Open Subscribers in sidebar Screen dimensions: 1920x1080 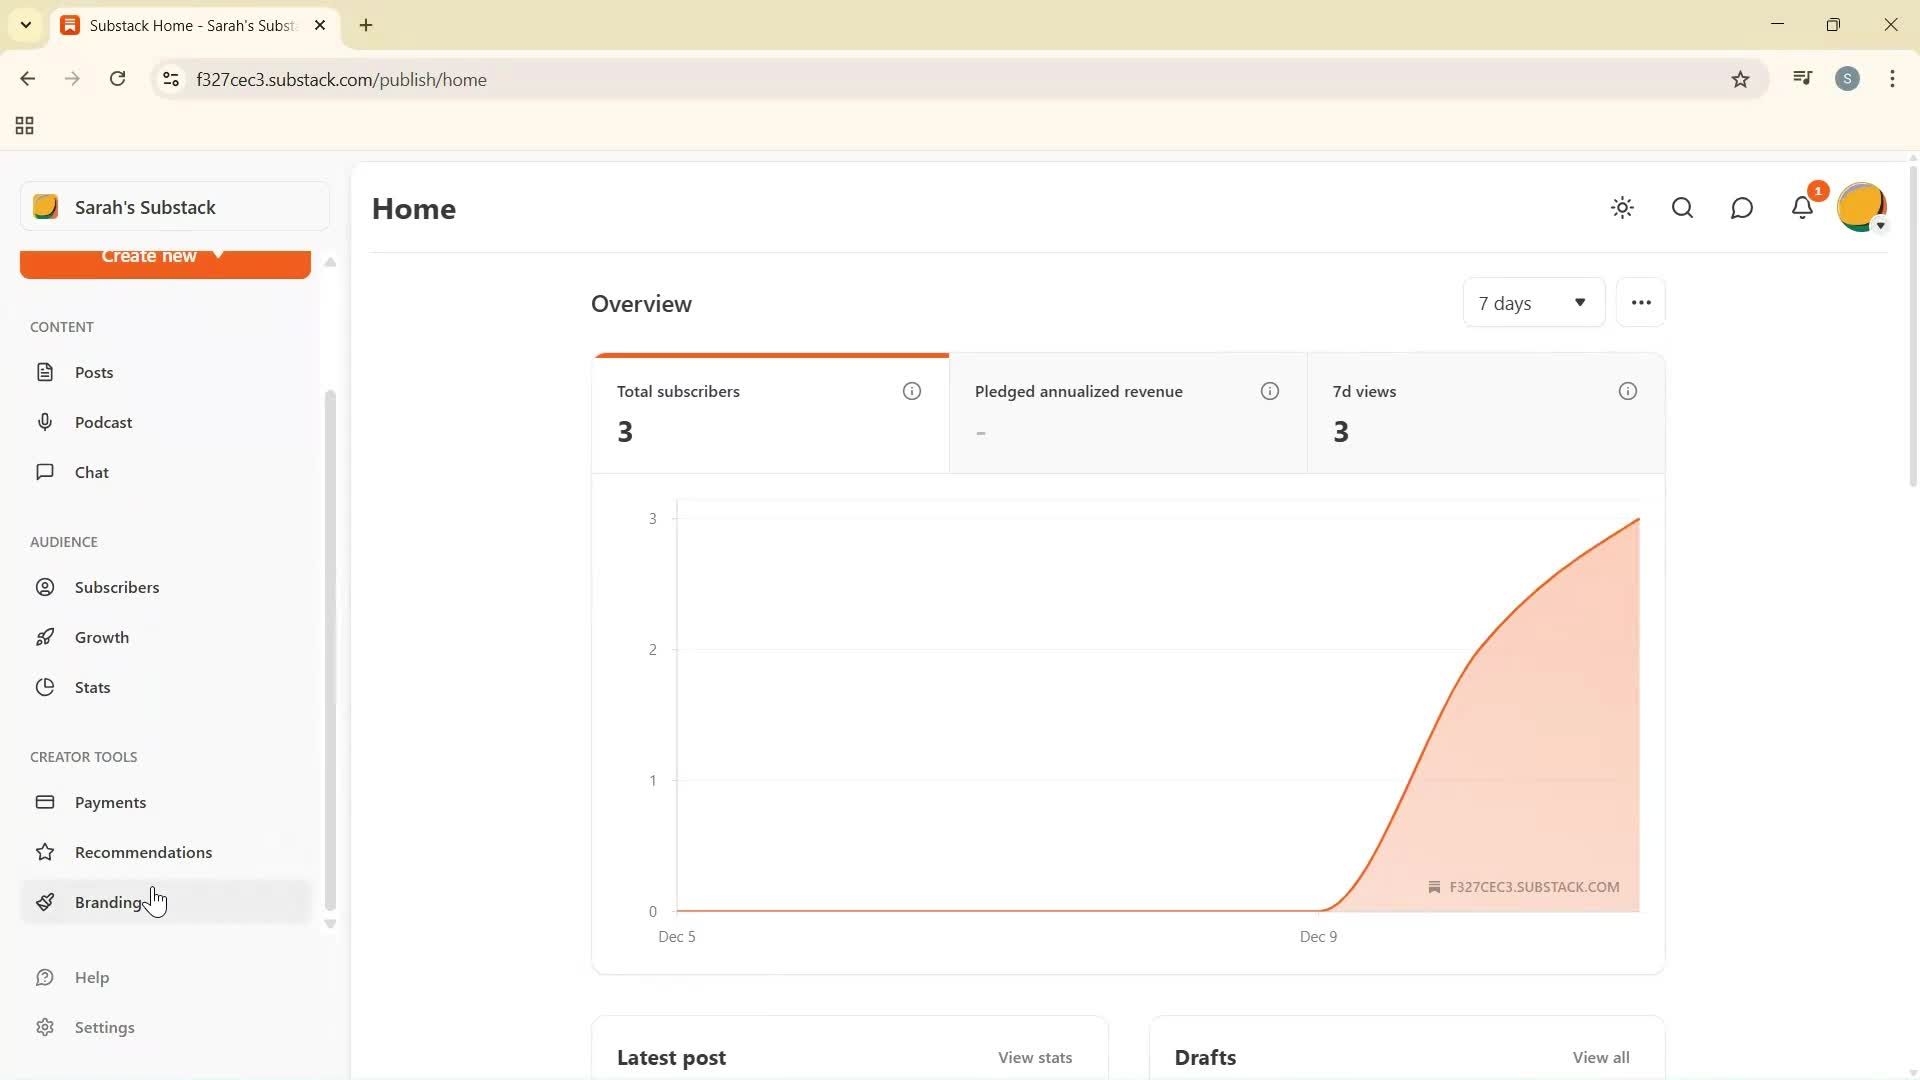(x=117, y=587)
